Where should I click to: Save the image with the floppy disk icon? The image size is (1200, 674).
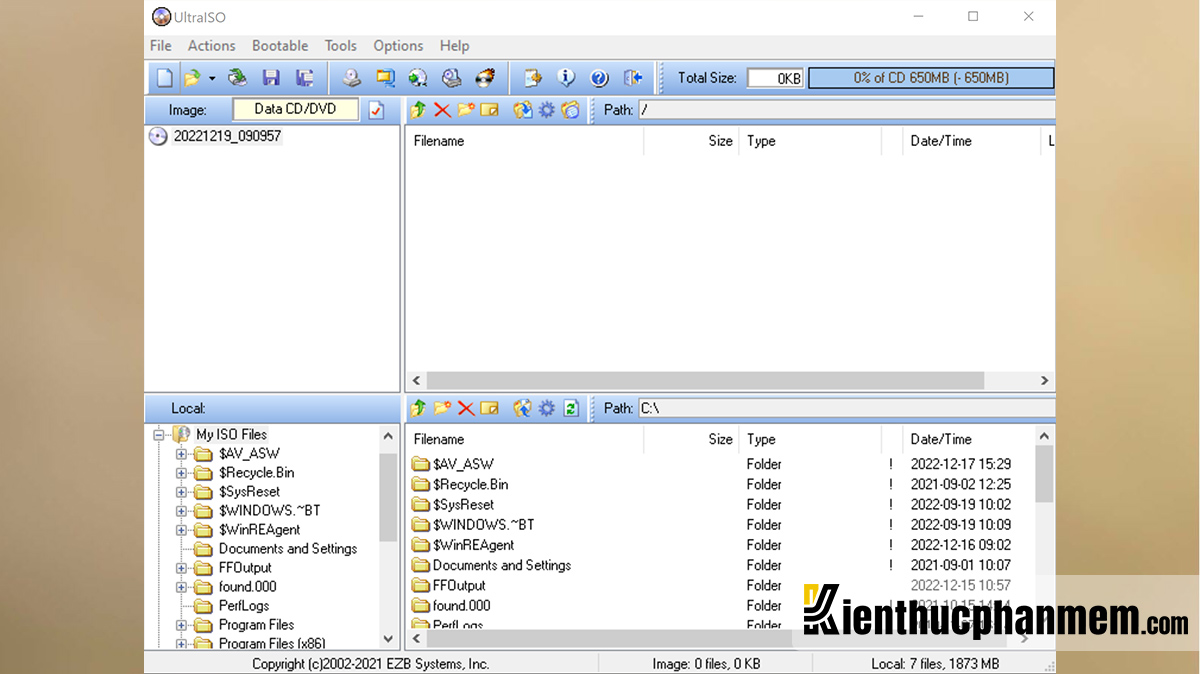(x=271, y=78)
